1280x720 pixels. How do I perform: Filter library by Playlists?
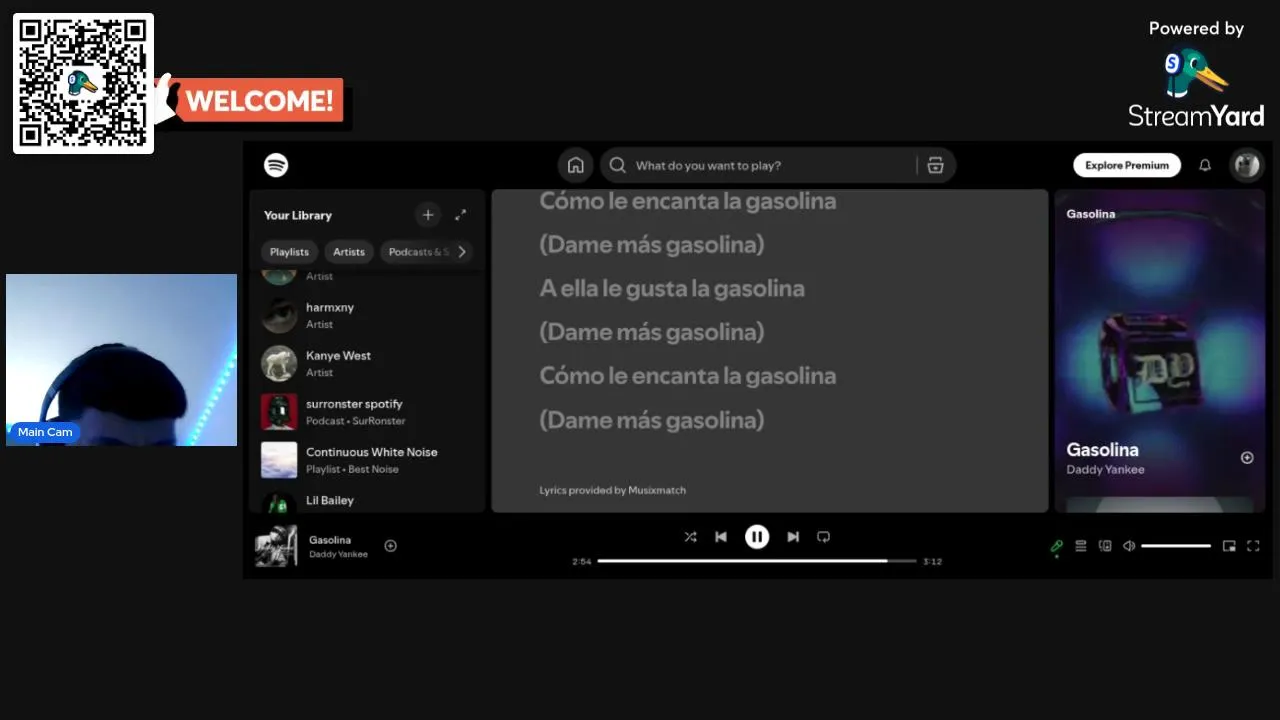289,252
